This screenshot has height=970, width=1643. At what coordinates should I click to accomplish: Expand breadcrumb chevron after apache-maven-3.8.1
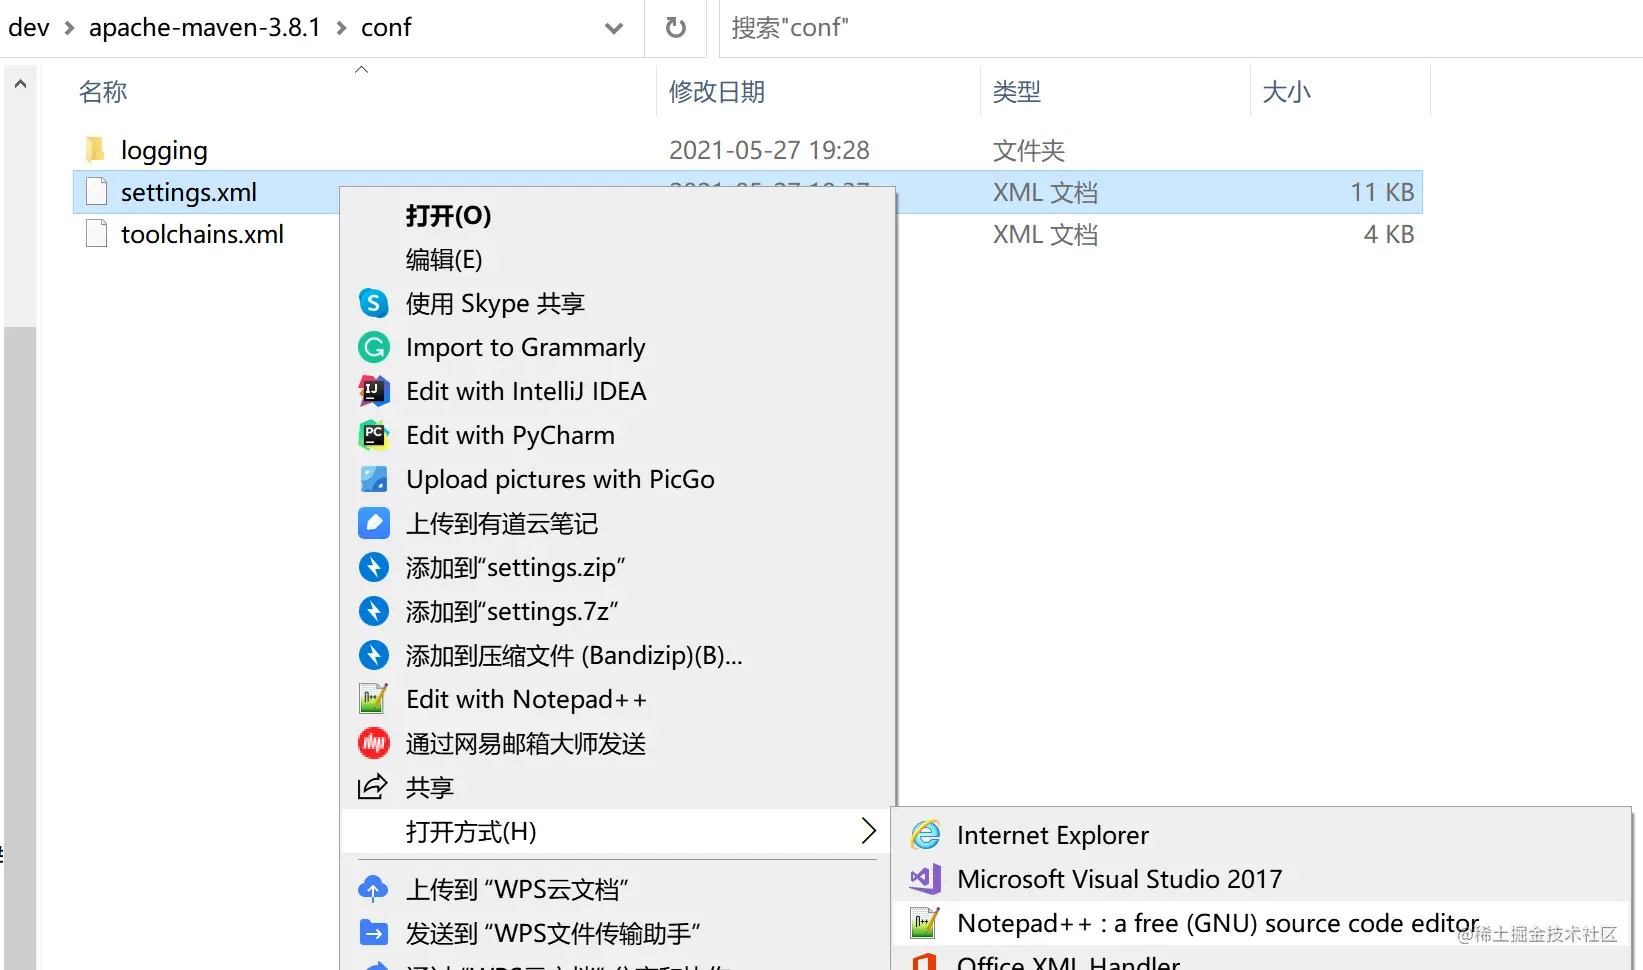click(x=341, y=28)
